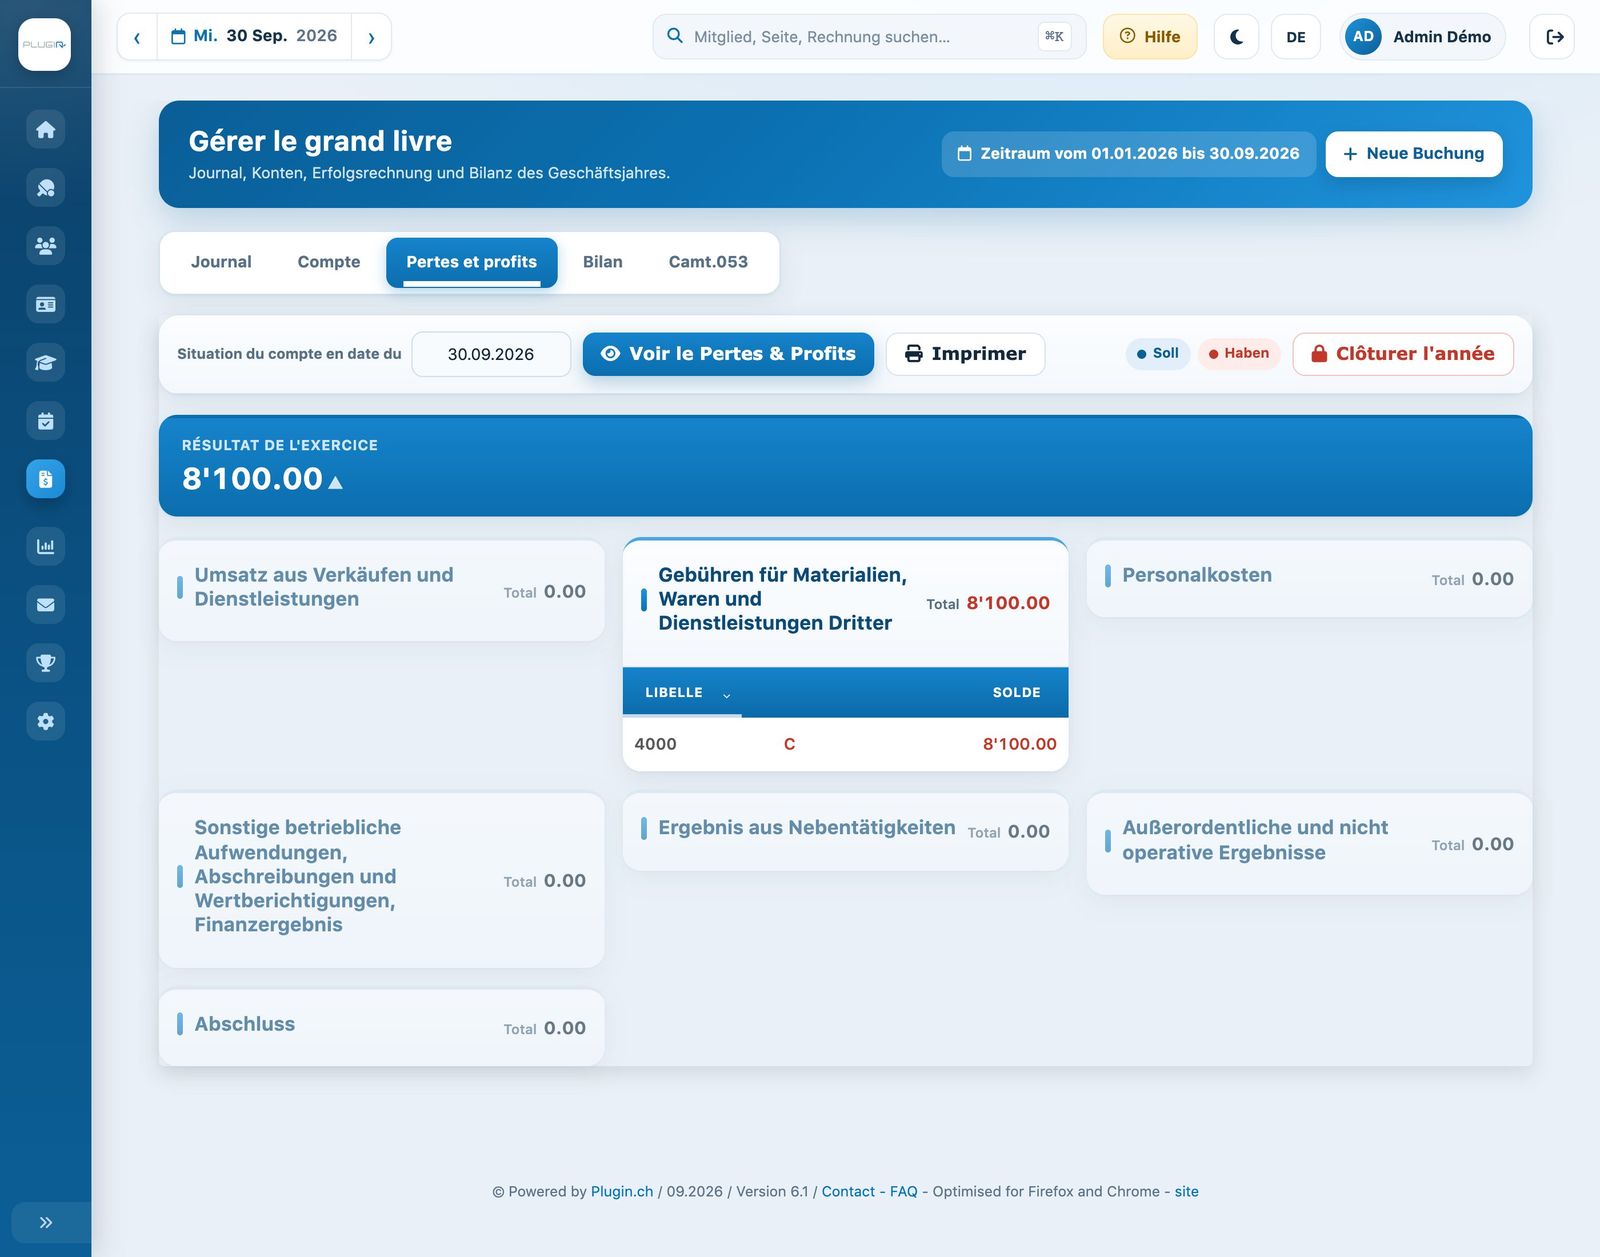This screenshot has width=1600, height=1257.
Task: Switch to the Camt.053 tab
Action: 708,262
